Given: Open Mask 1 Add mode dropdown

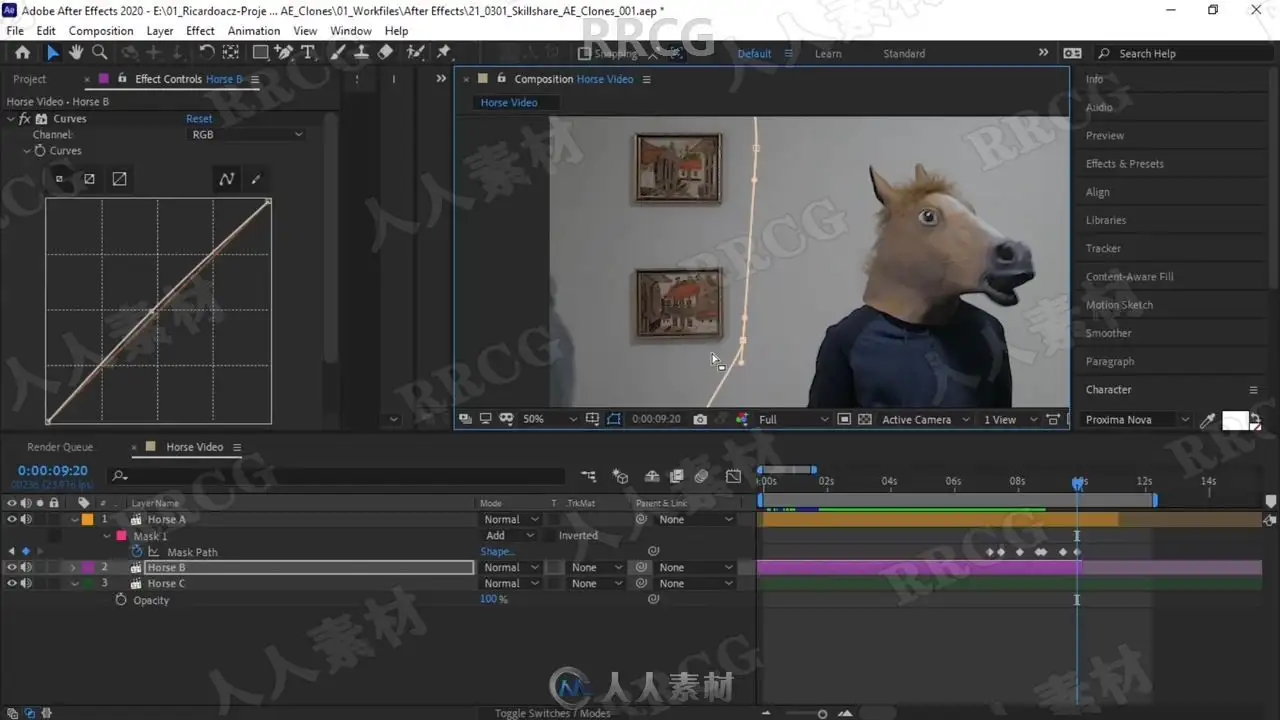Looking at the screenshot, I should [510, 536].
